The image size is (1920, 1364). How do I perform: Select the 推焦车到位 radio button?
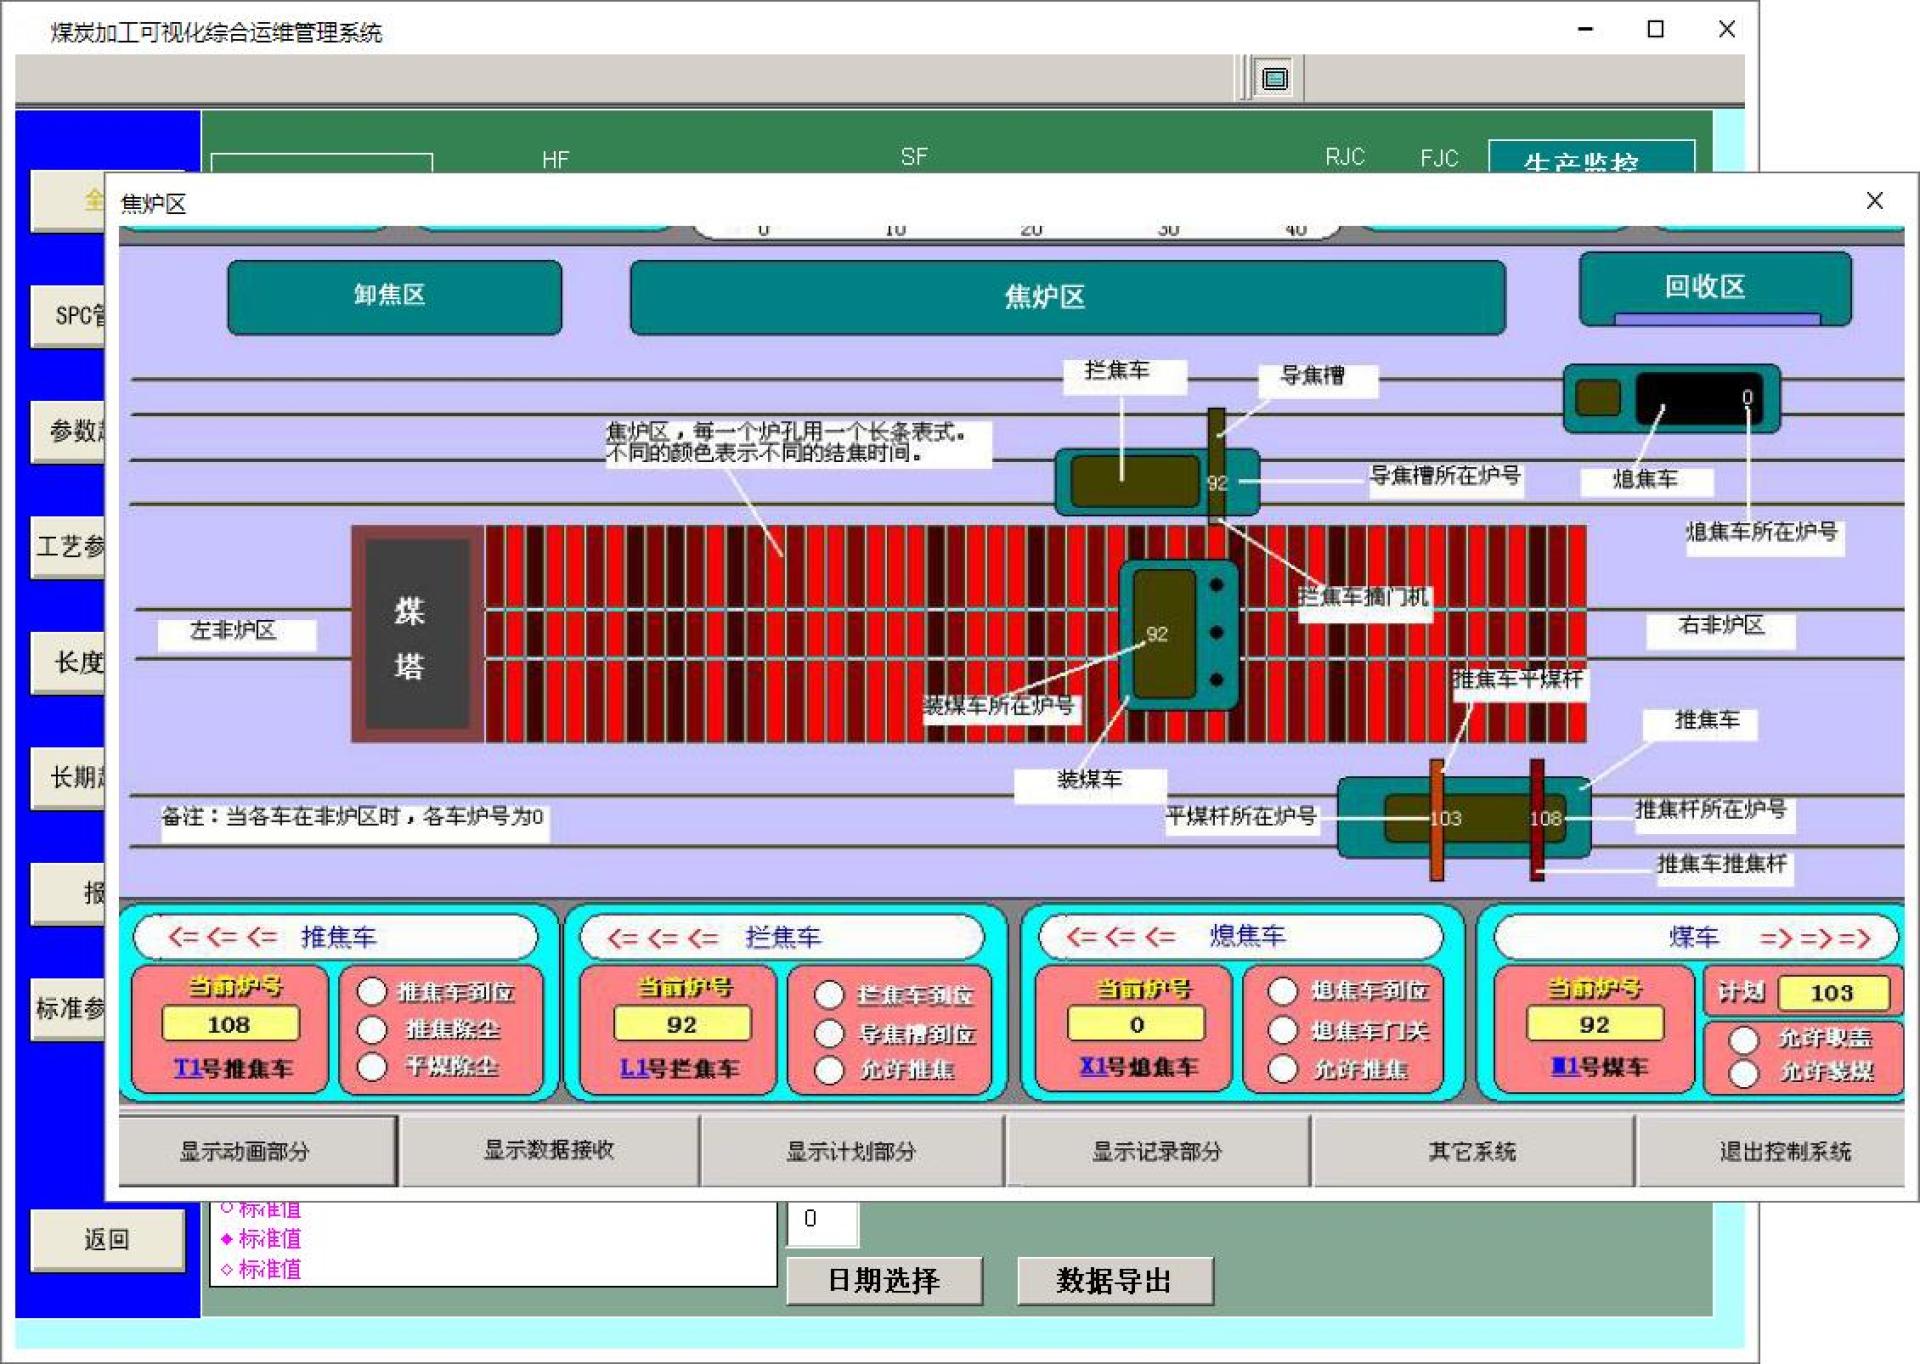pyautogui.click(x=372, y=991)
